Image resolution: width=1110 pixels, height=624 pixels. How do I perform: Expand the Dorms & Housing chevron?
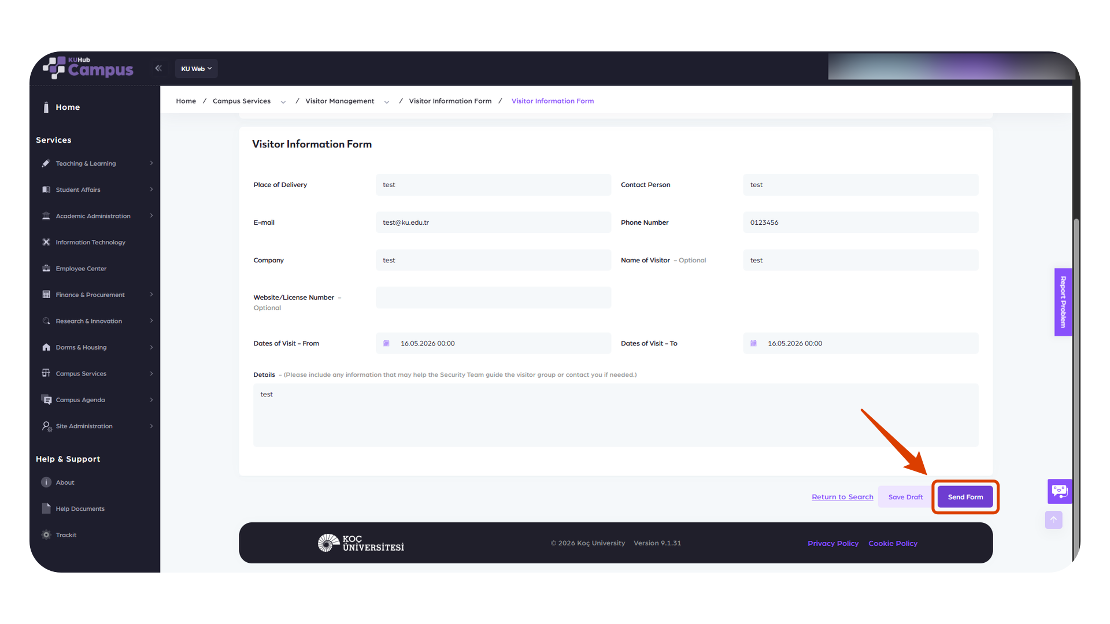tap(151, 347)
